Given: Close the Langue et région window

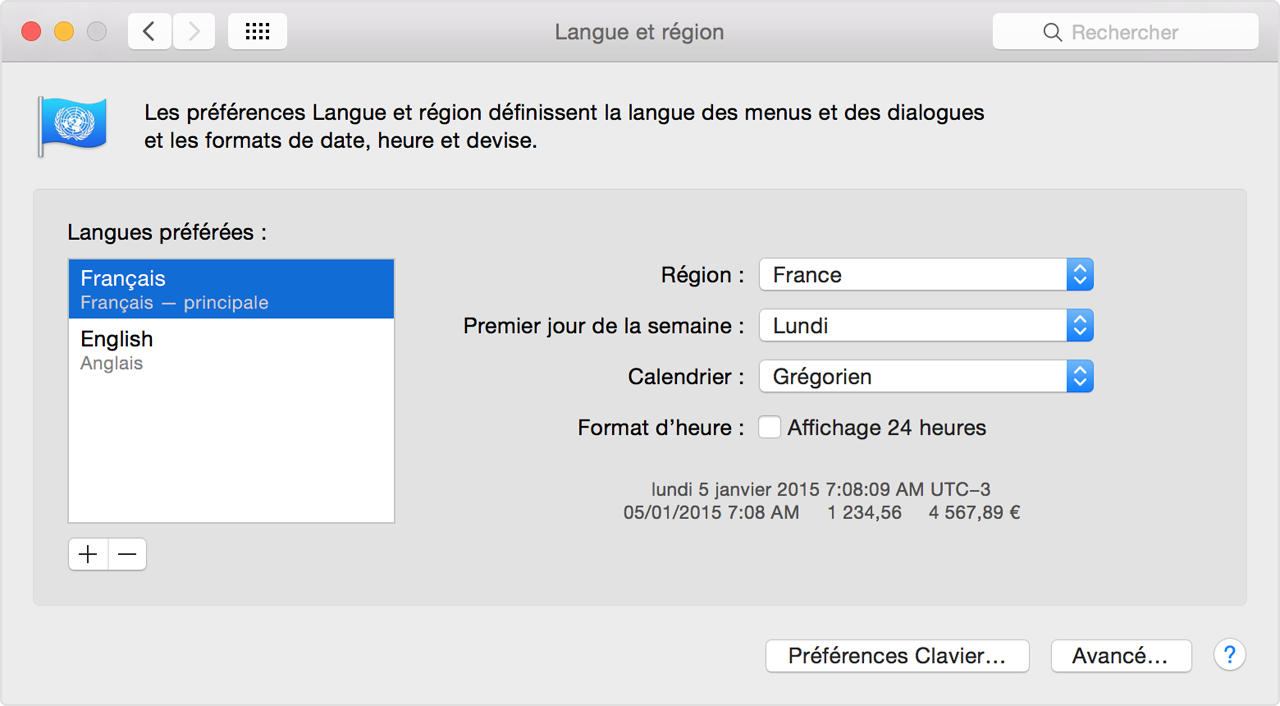Looking at the screenshot, I should (31, 32).
